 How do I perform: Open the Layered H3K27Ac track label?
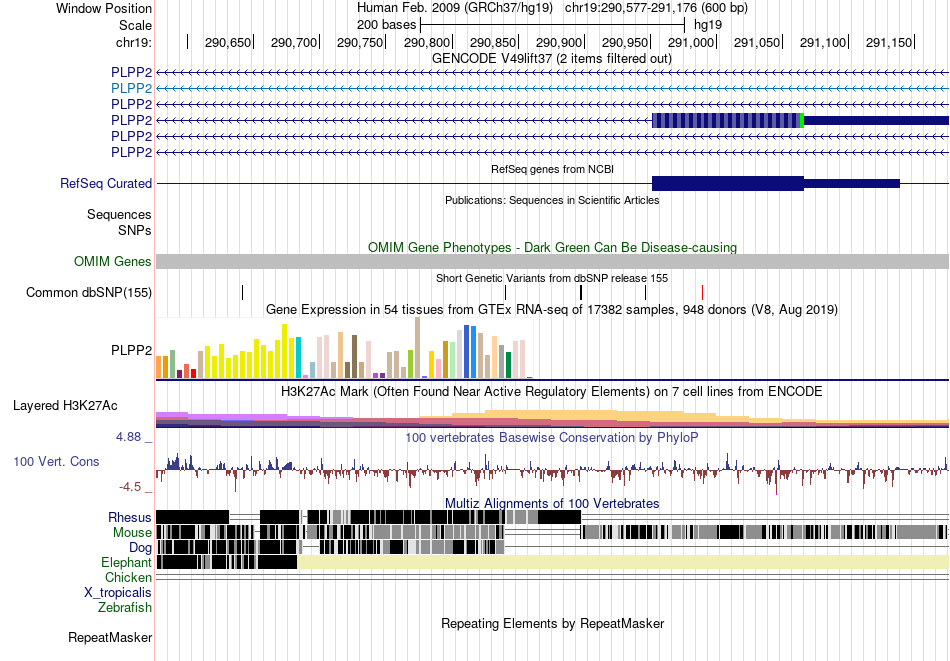[65, 406]
